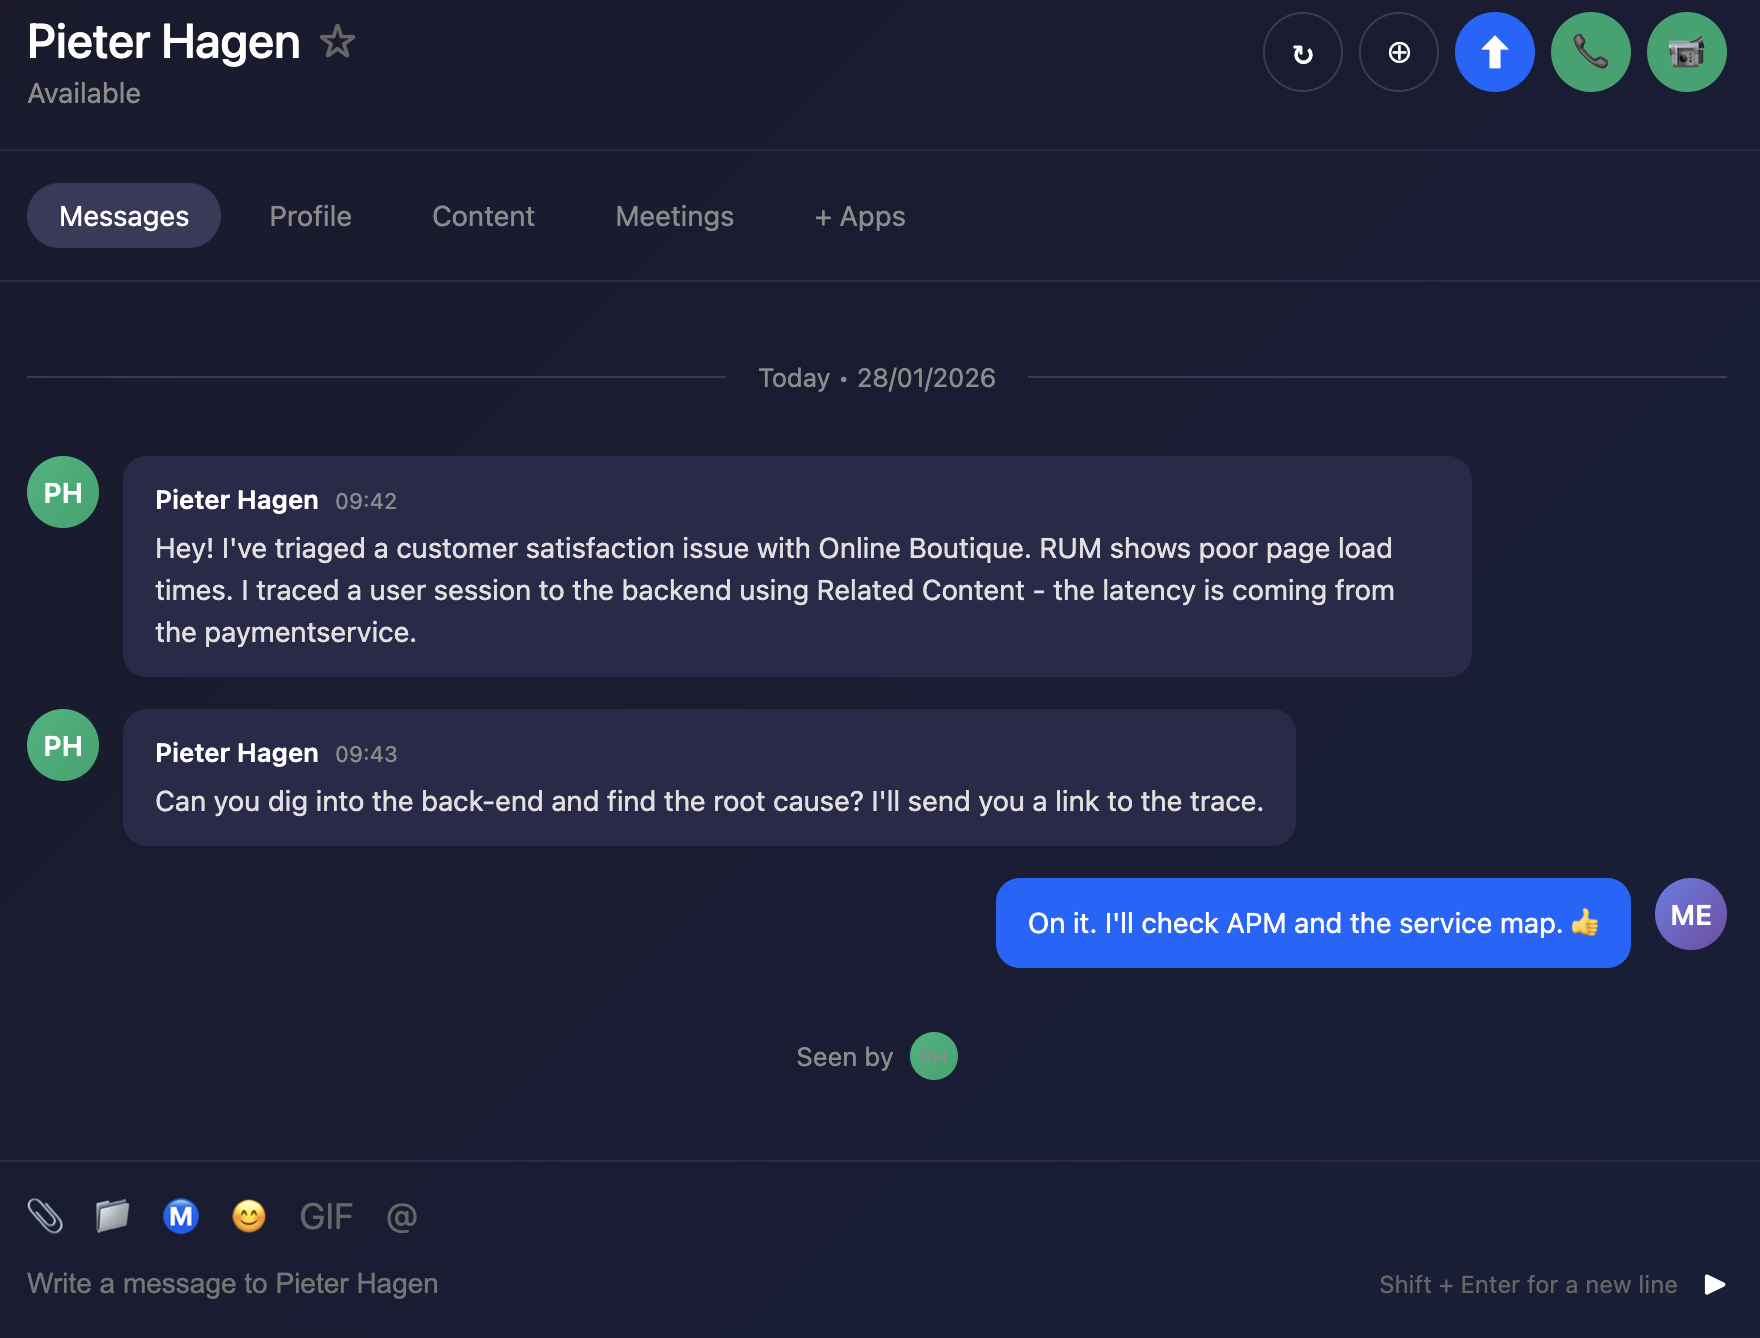
Task: Switch to the Profile tab
Action: click(310, 216)
